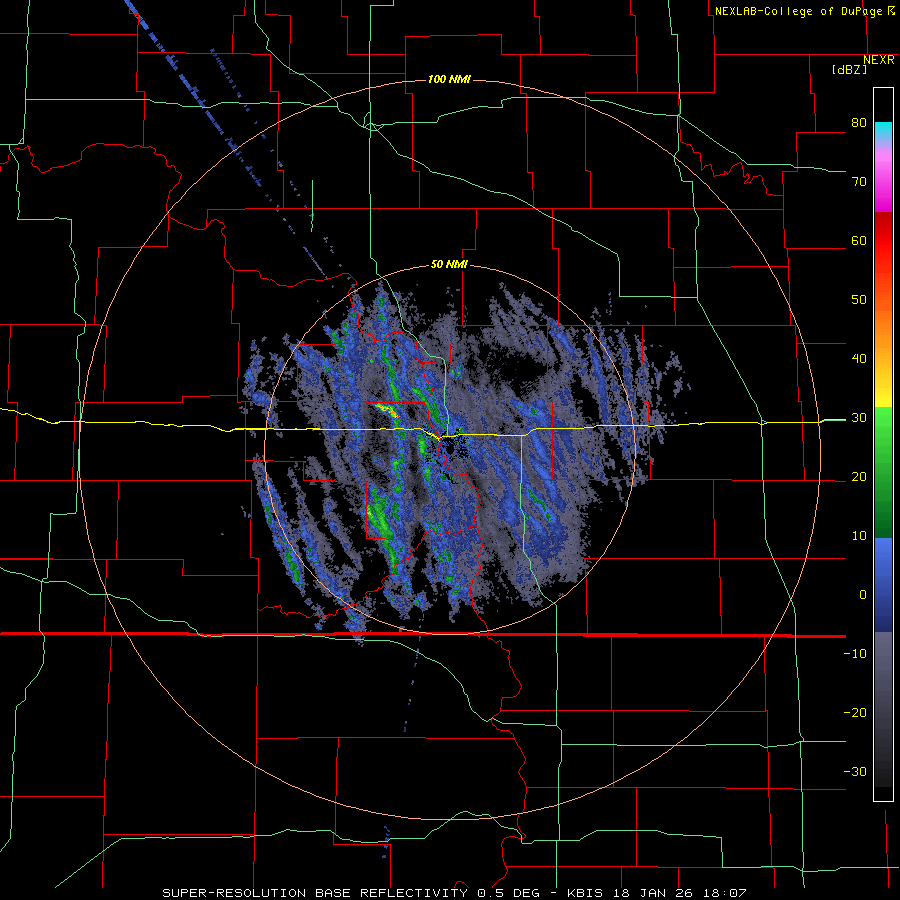Click the NEXR label above color scale

coord(879,60)
